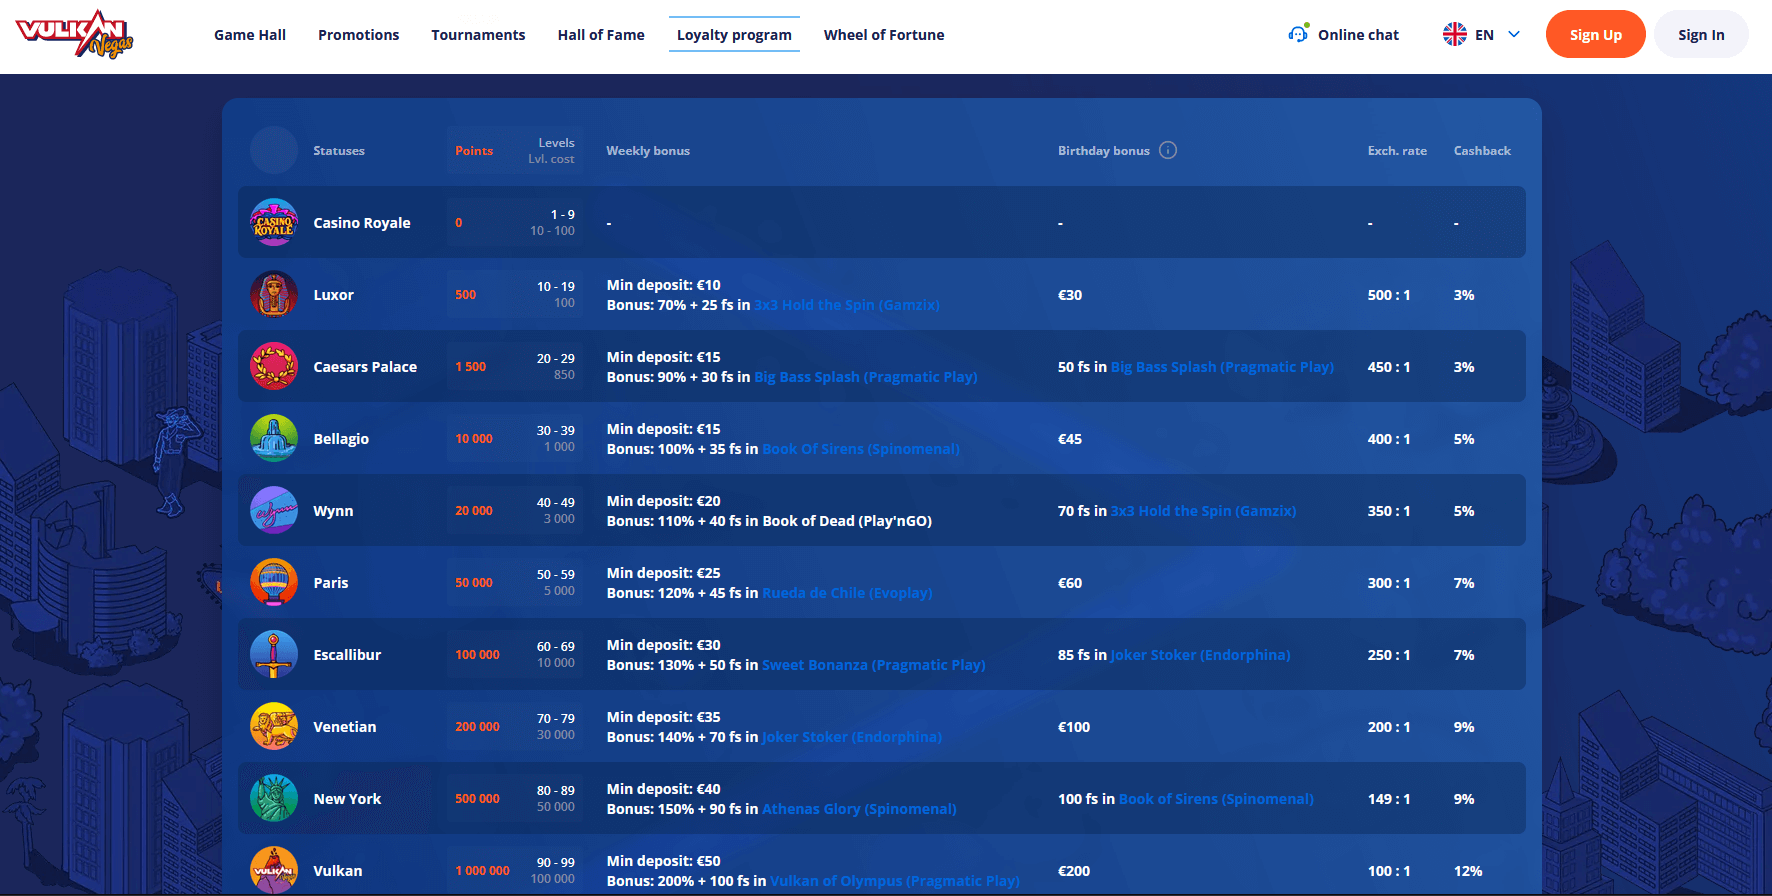
Task: Click the €200 birthday bonus value
Action: (x=1074, y=871)
